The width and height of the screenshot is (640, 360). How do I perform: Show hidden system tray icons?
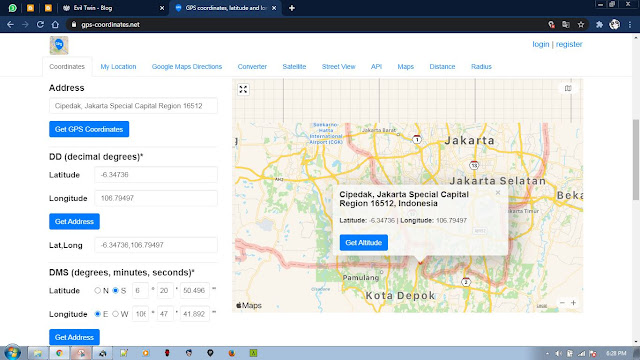pos(547,353)
